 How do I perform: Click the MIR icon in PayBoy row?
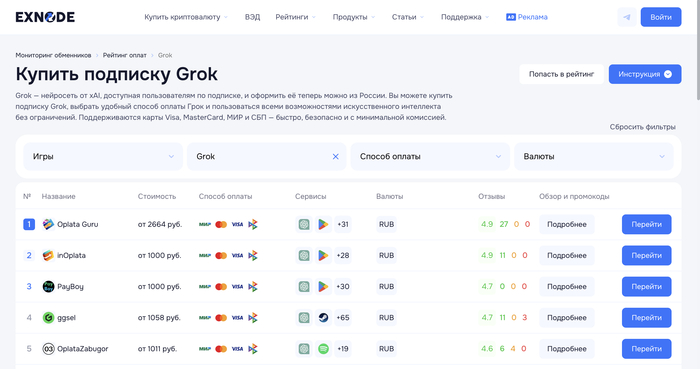(x=205, y=286)
